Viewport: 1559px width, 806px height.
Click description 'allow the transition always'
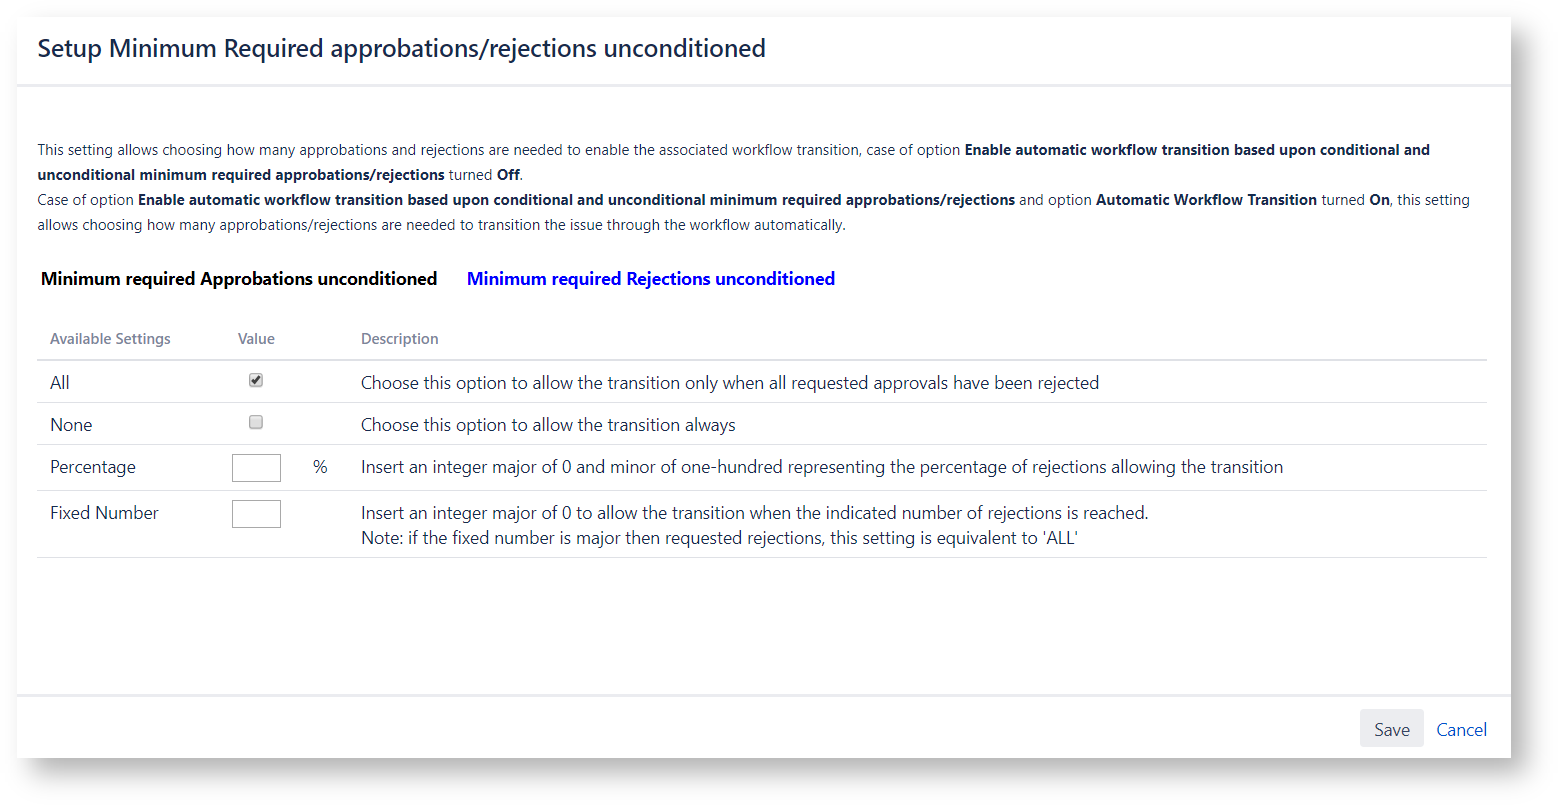(548, 425)
